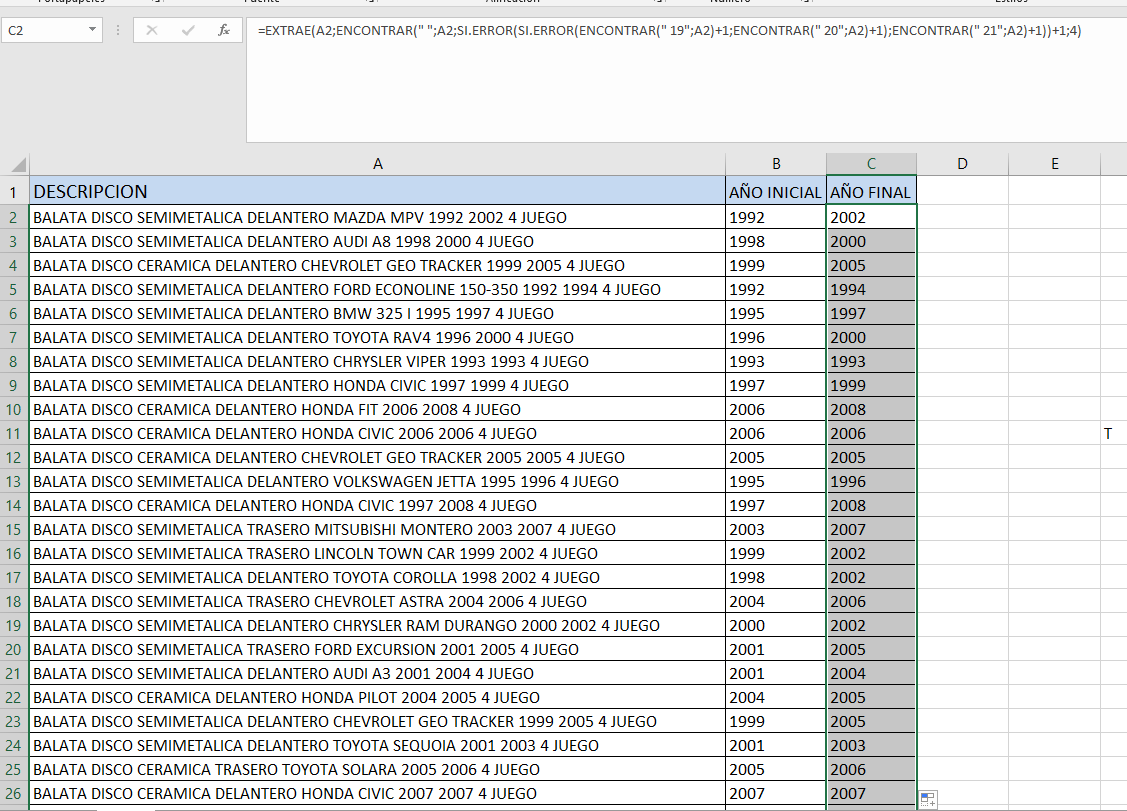The height and width of the screenshot is (811, 1127).
Task: Select cell C10 showing 2008
Action: [x=871, y=409]
